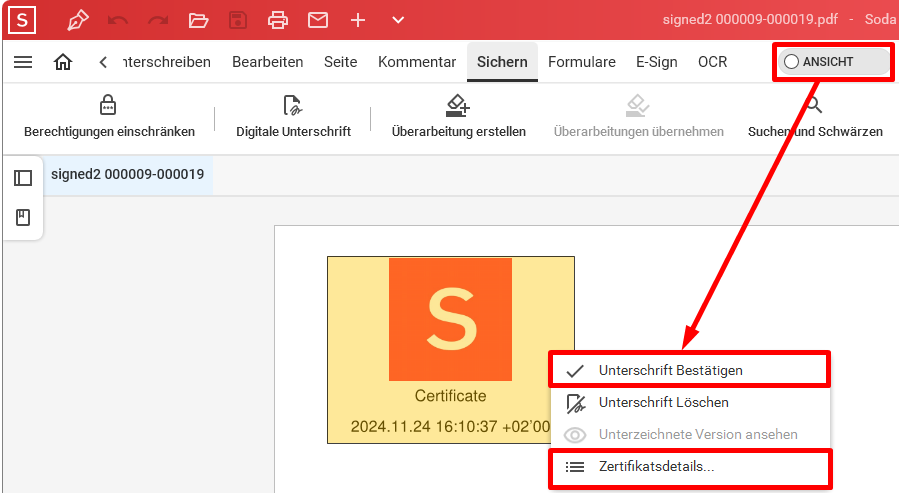The height and width of the screenshot is (493, 899).
Task: Open the hamburger main menu
Action: pos(23,62)
